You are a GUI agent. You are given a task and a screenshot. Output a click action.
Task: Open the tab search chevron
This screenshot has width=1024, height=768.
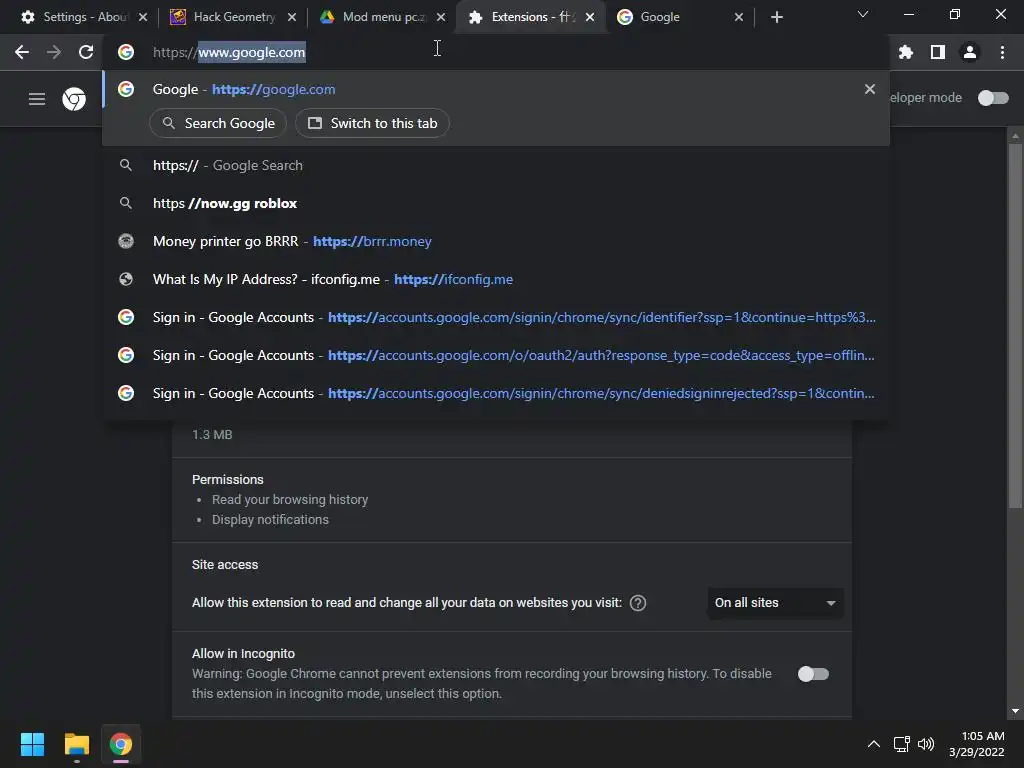(863, 15)
